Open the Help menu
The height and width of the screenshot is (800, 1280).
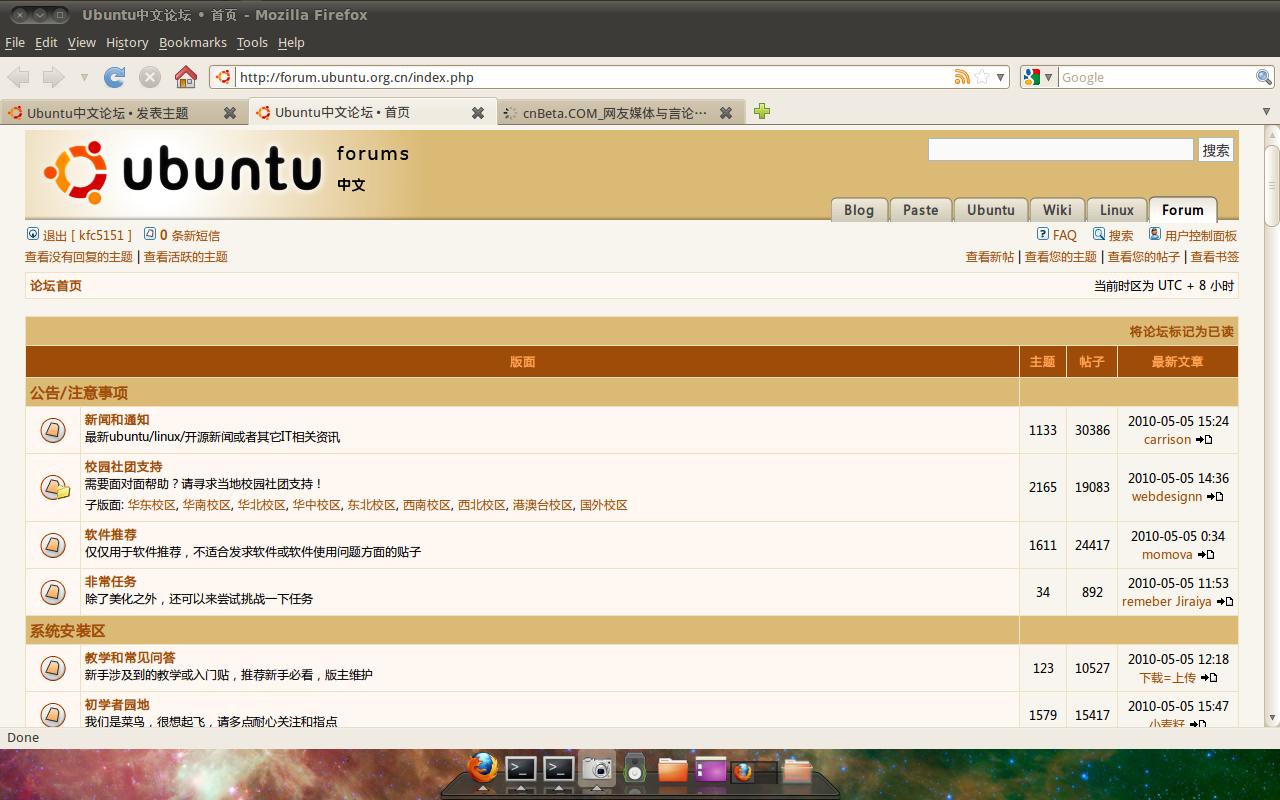tap(291, 42)
